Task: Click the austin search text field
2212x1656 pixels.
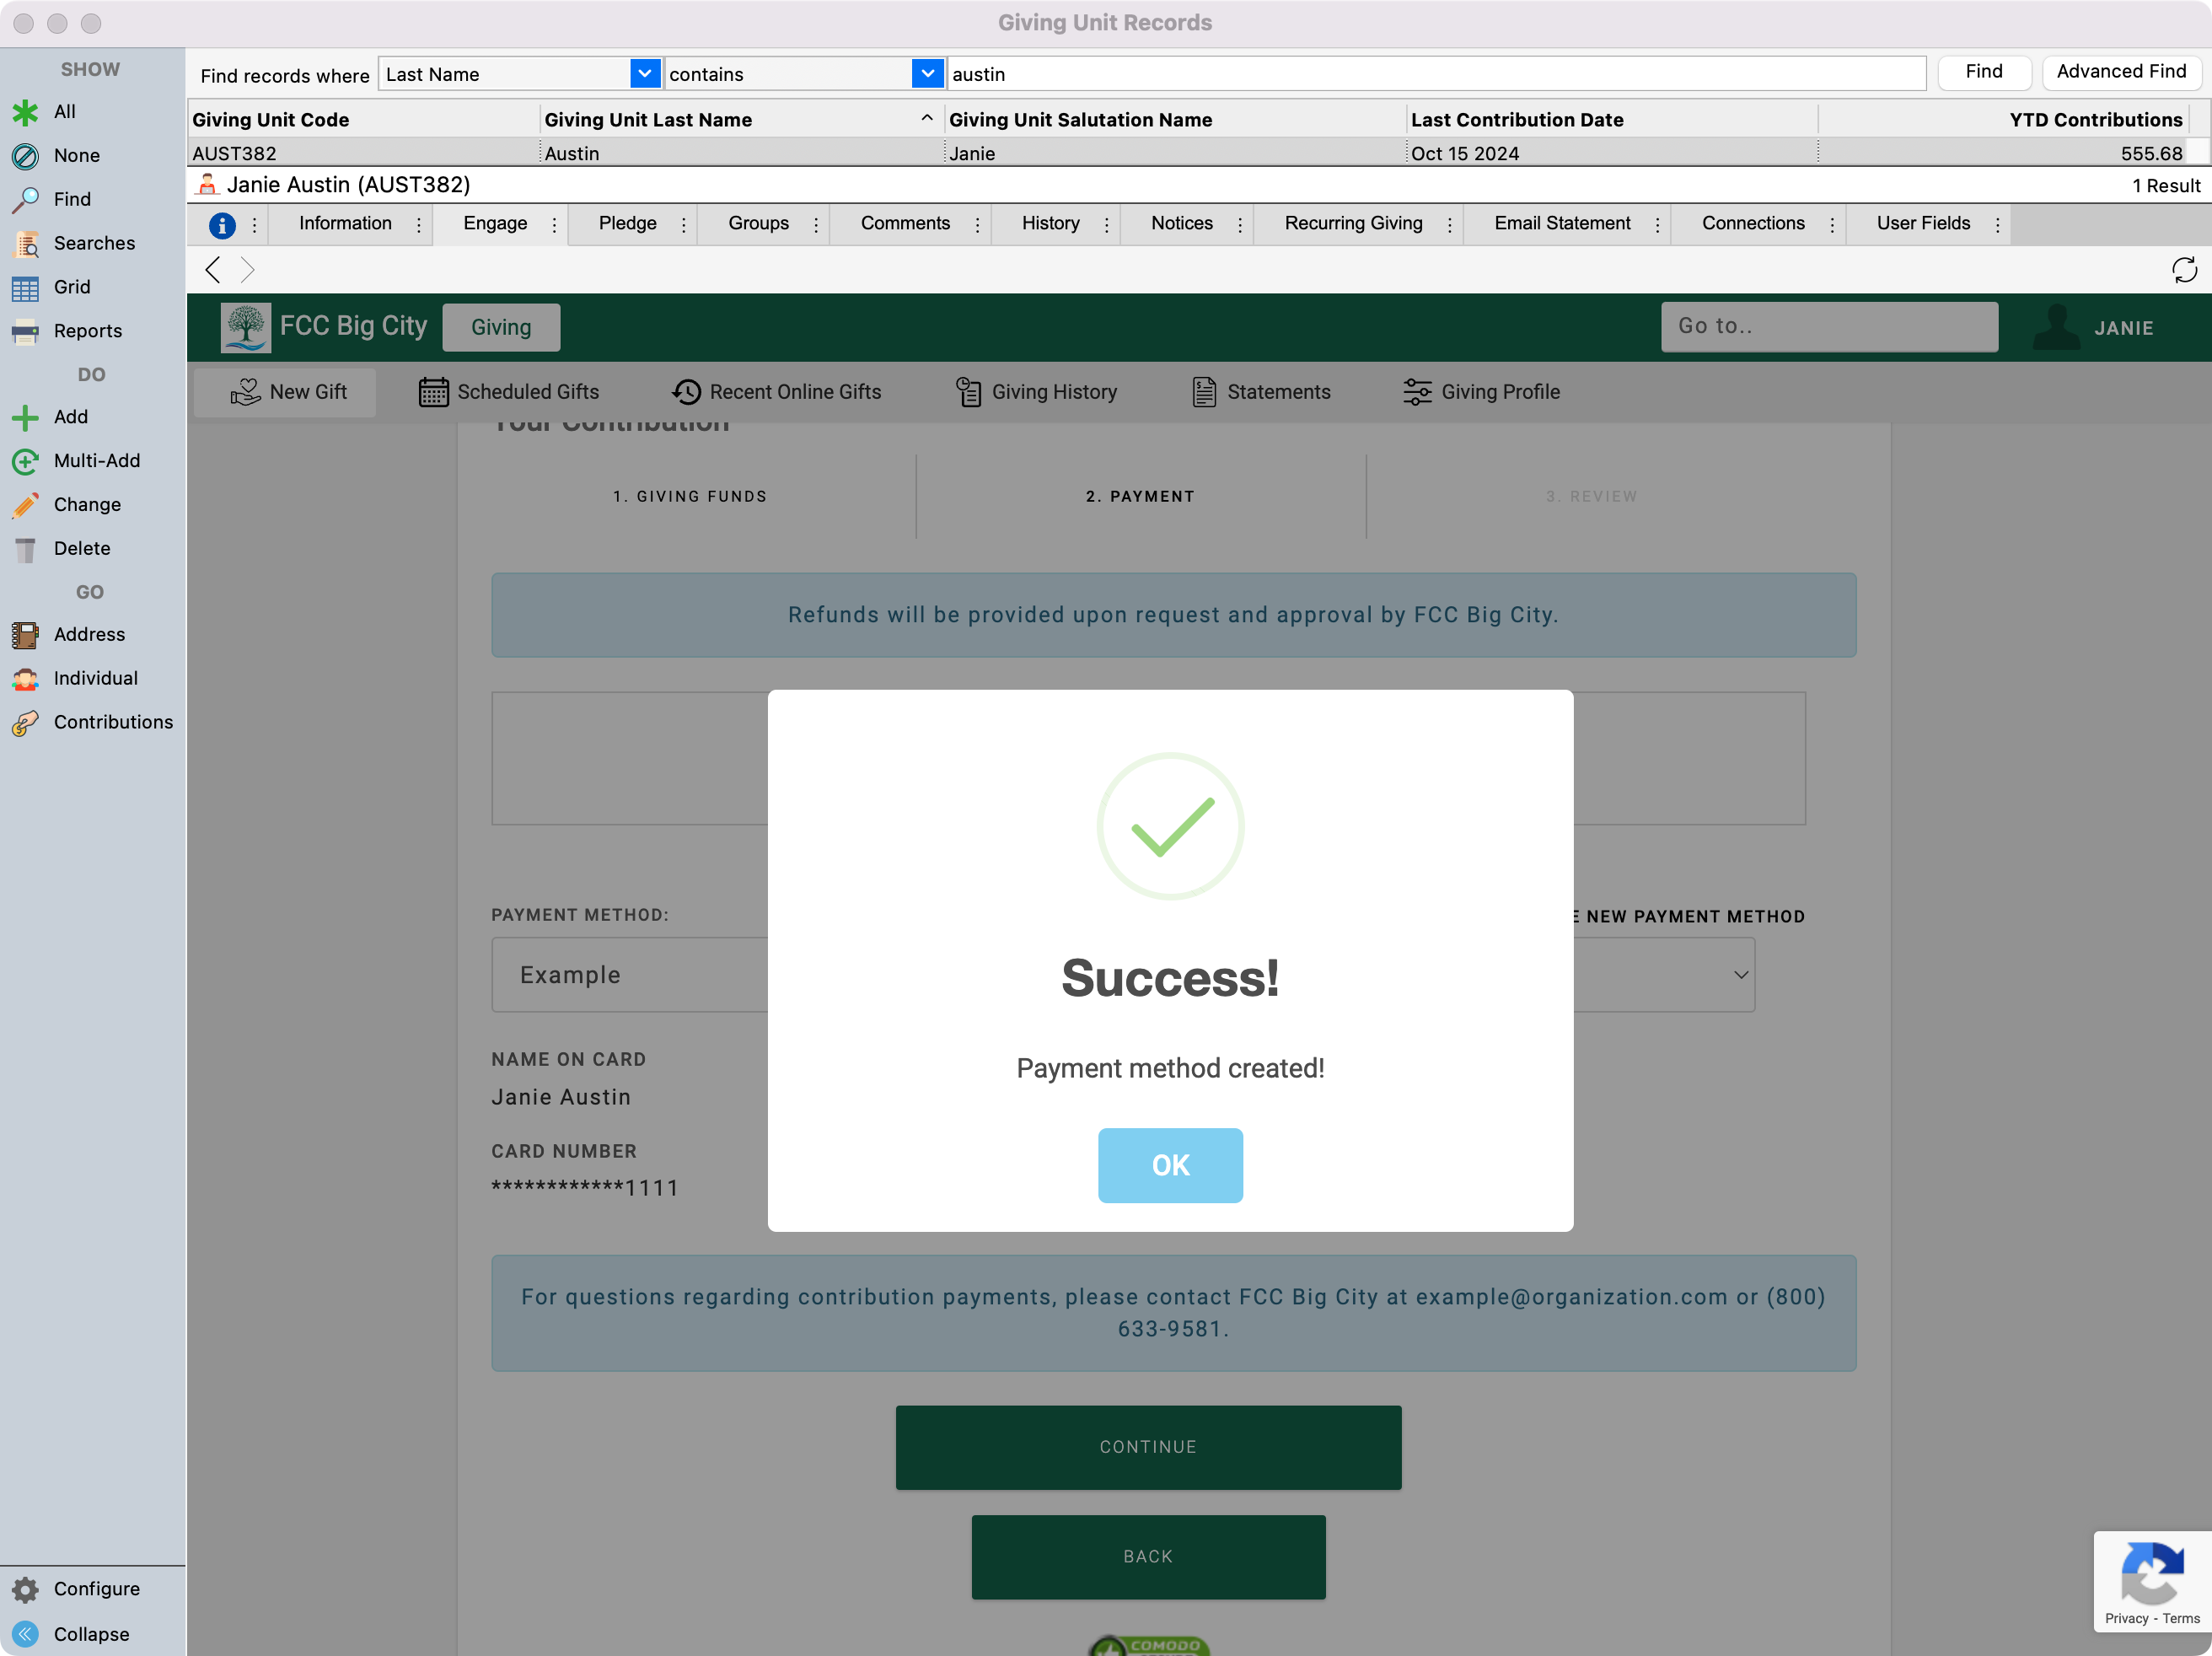Action: (x=1435, y=74)
